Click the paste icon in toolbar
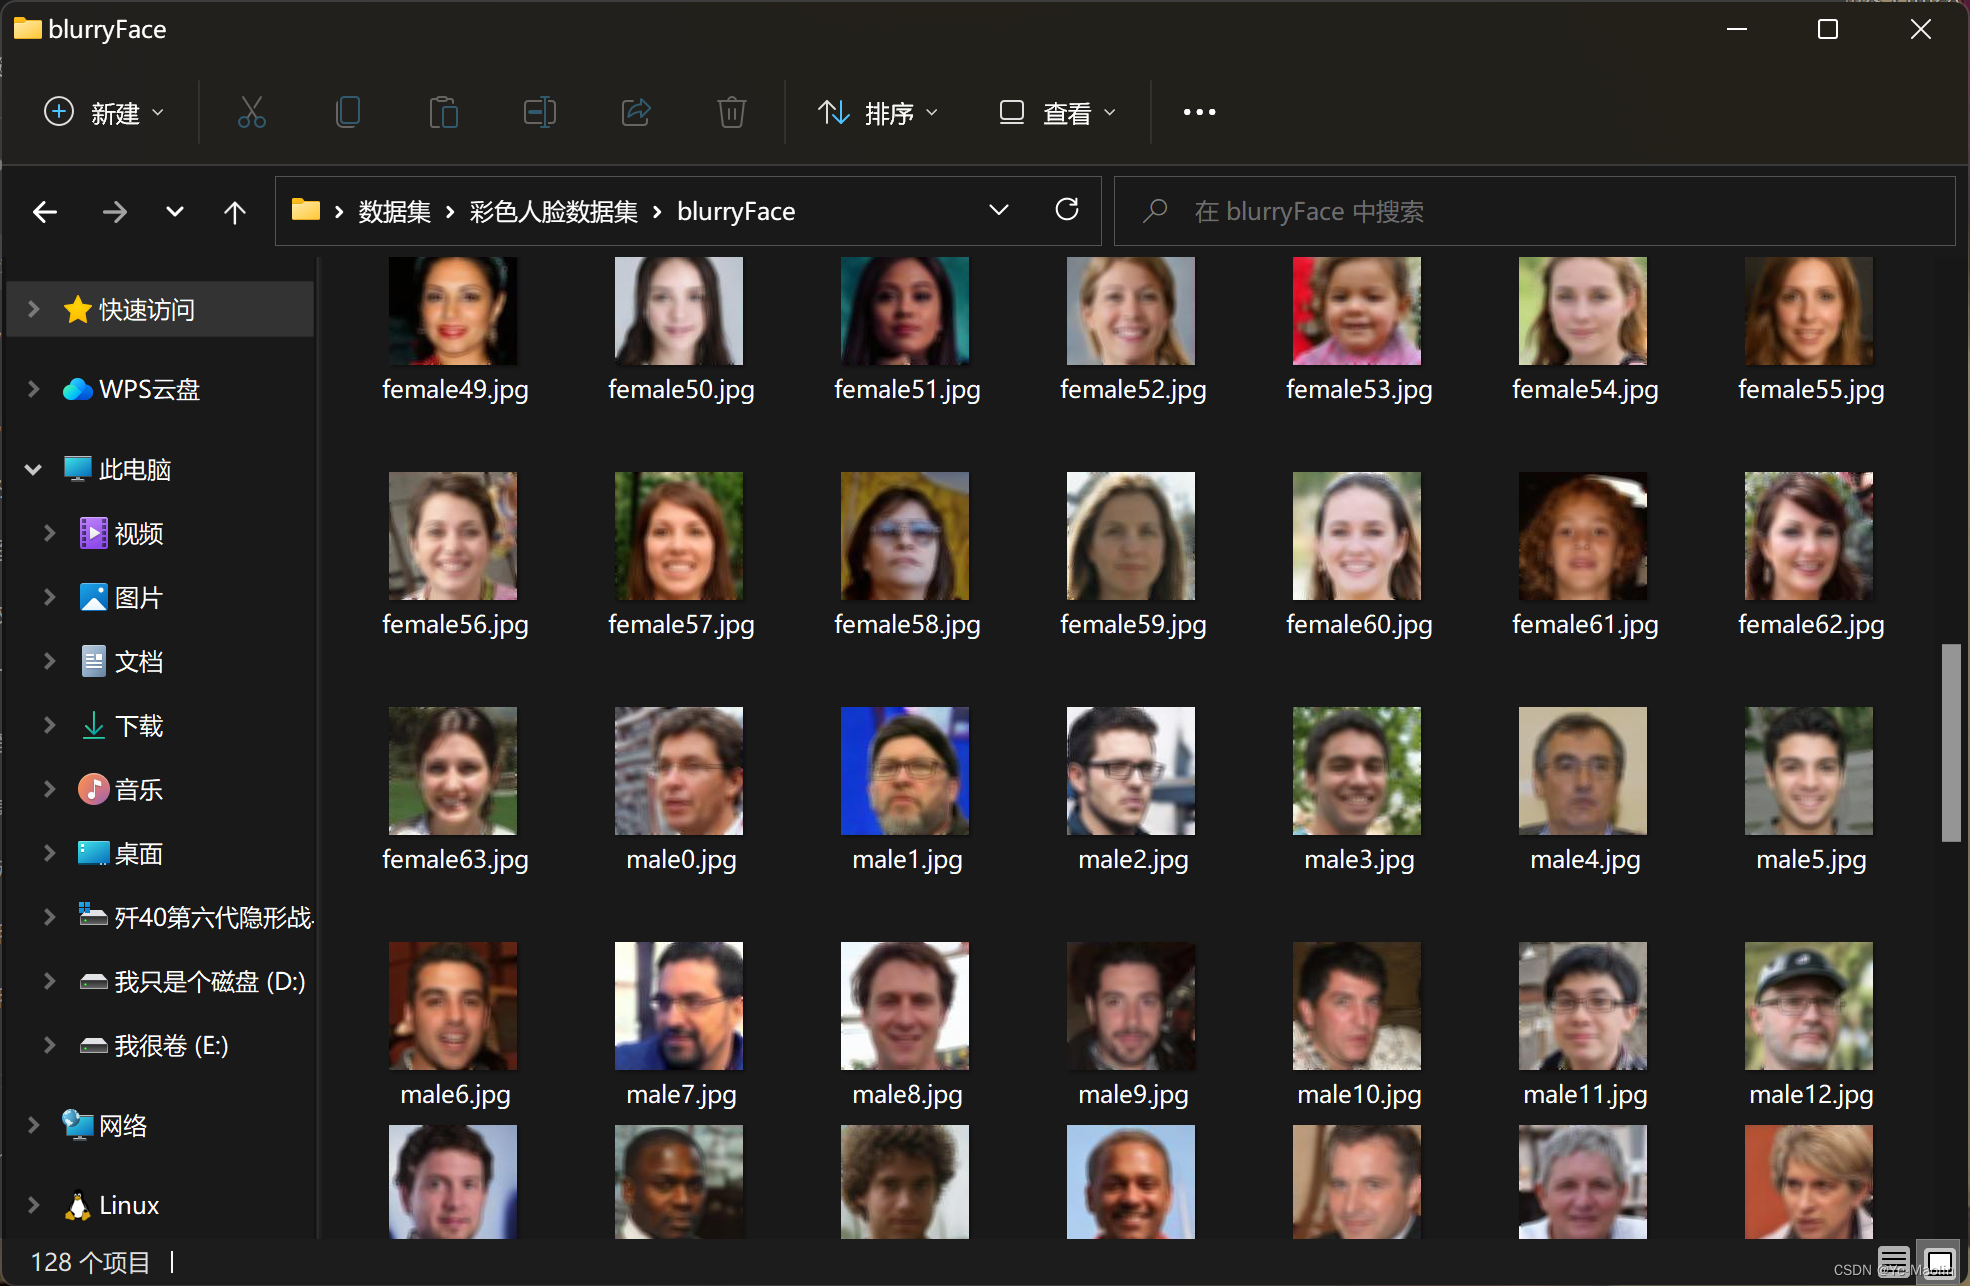Screen dimensions: 1970x1286 coord(444,112)
